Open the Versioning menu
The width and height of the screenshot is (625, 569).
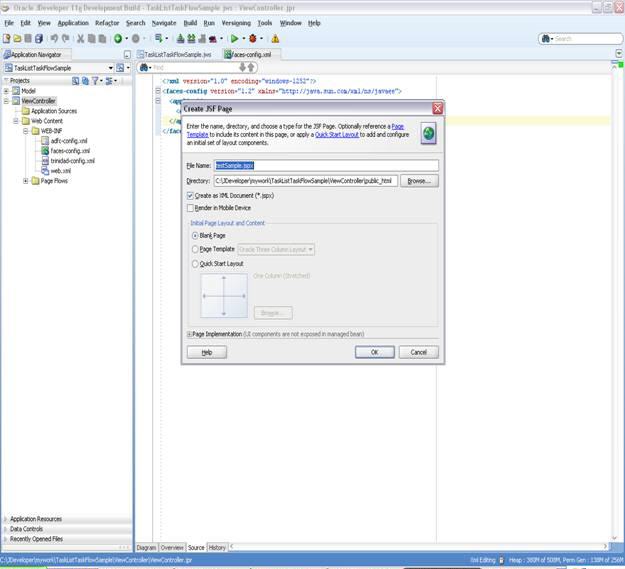pyautogui.click(x=236, y=23)
